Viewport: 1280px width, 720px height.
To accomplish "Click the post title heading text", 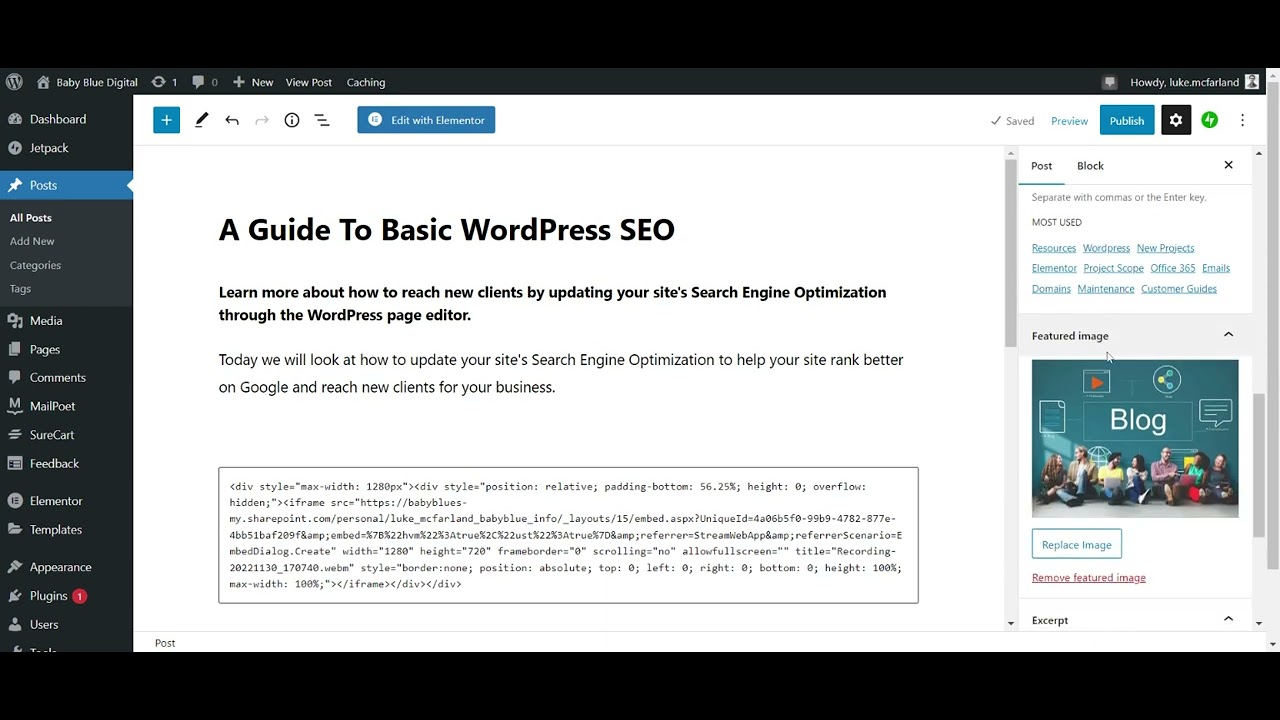I will (447, 230).
